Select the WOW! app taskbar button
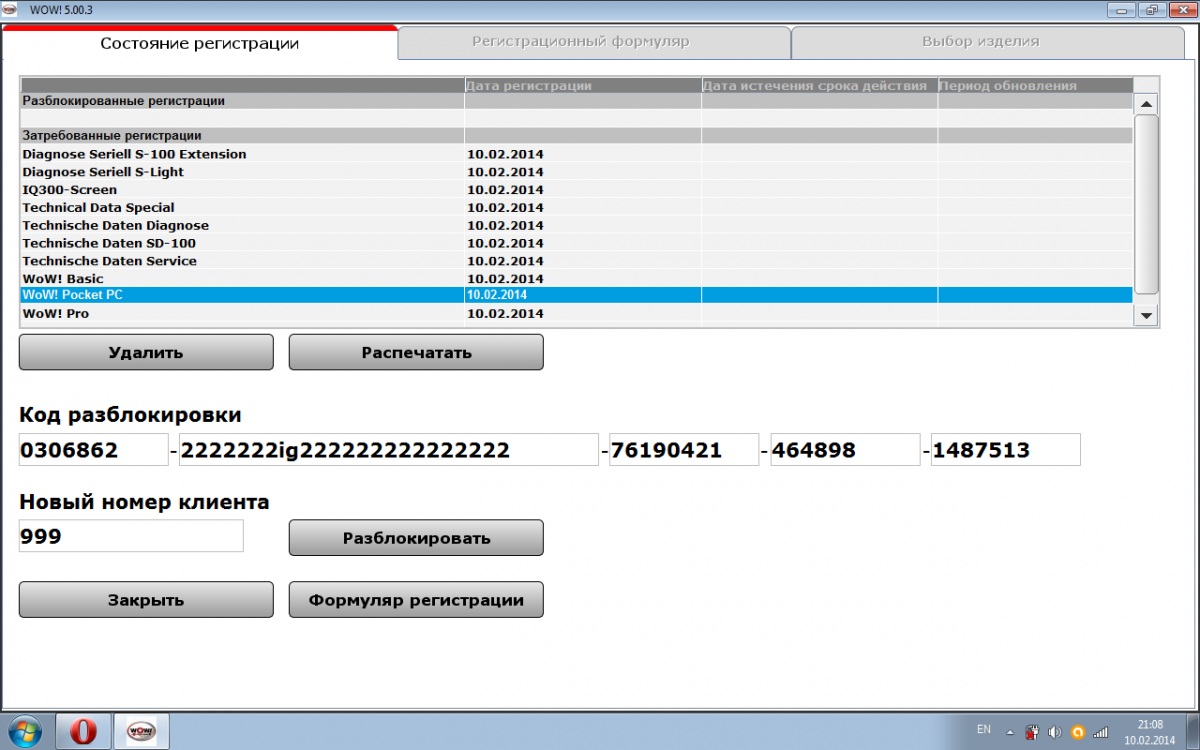 coord(141,731)
